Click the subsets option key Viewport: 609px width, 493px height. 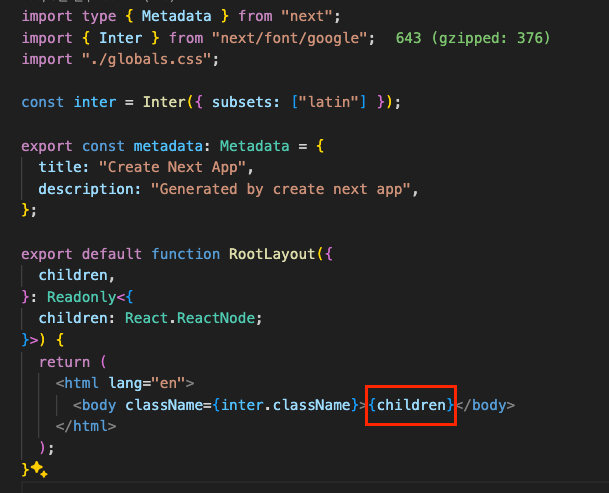(242, 102)
